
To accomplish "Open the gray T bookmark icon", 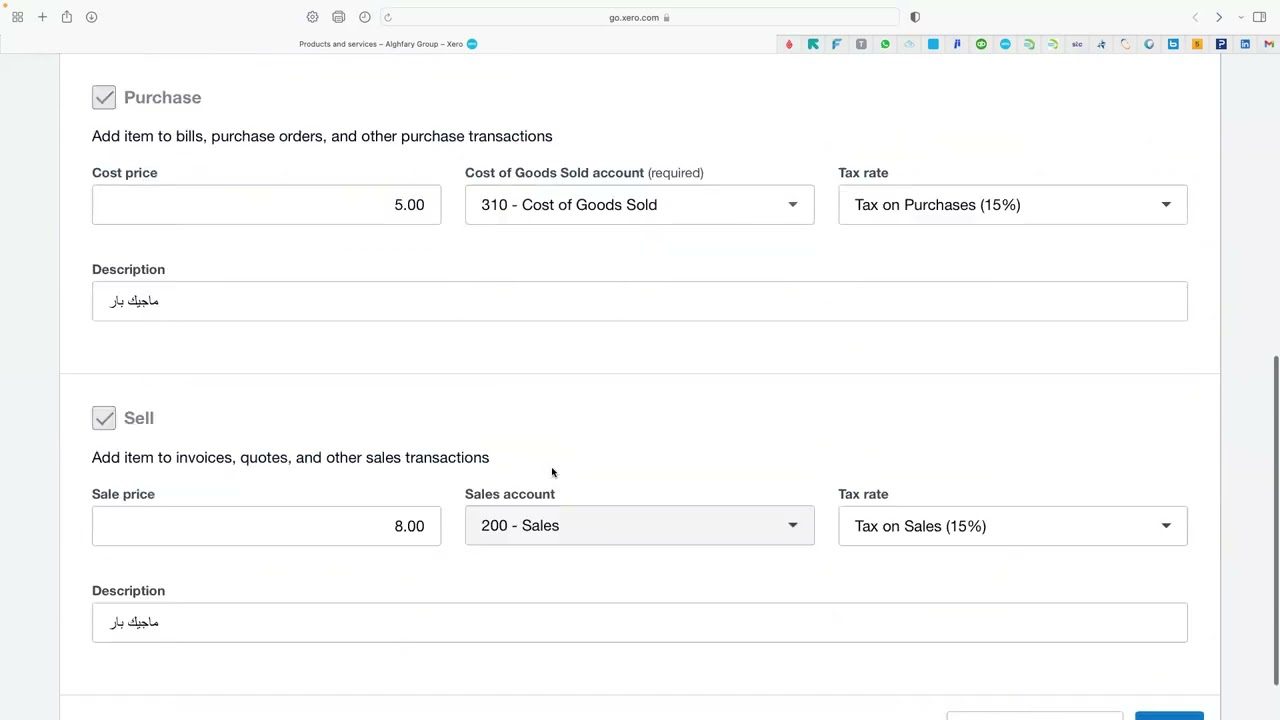I will coord(861,44).
